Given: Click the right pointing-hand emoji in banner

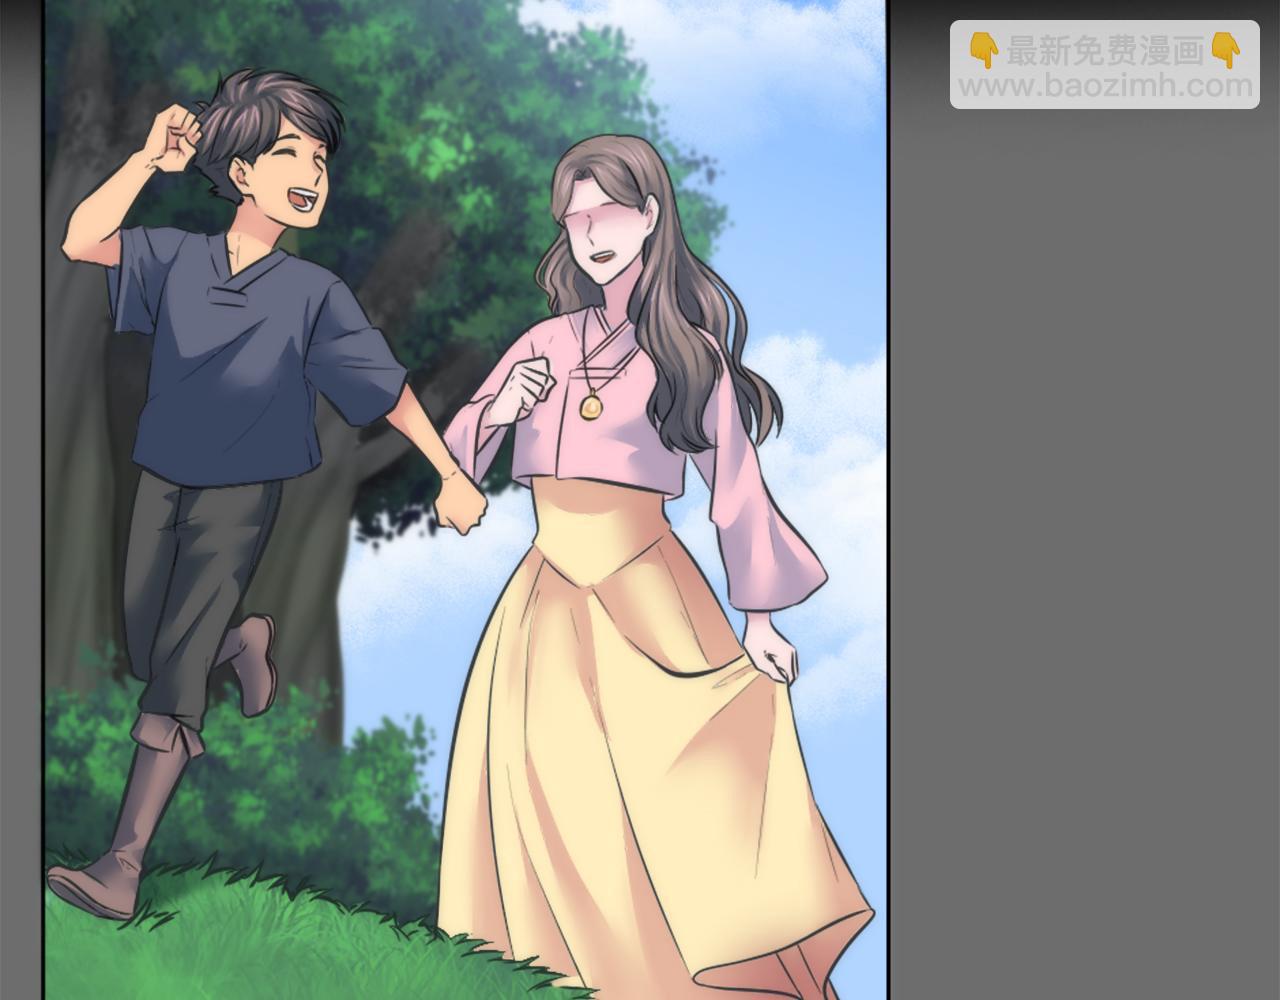Looking at the screenshot, I should (1226, 50).
